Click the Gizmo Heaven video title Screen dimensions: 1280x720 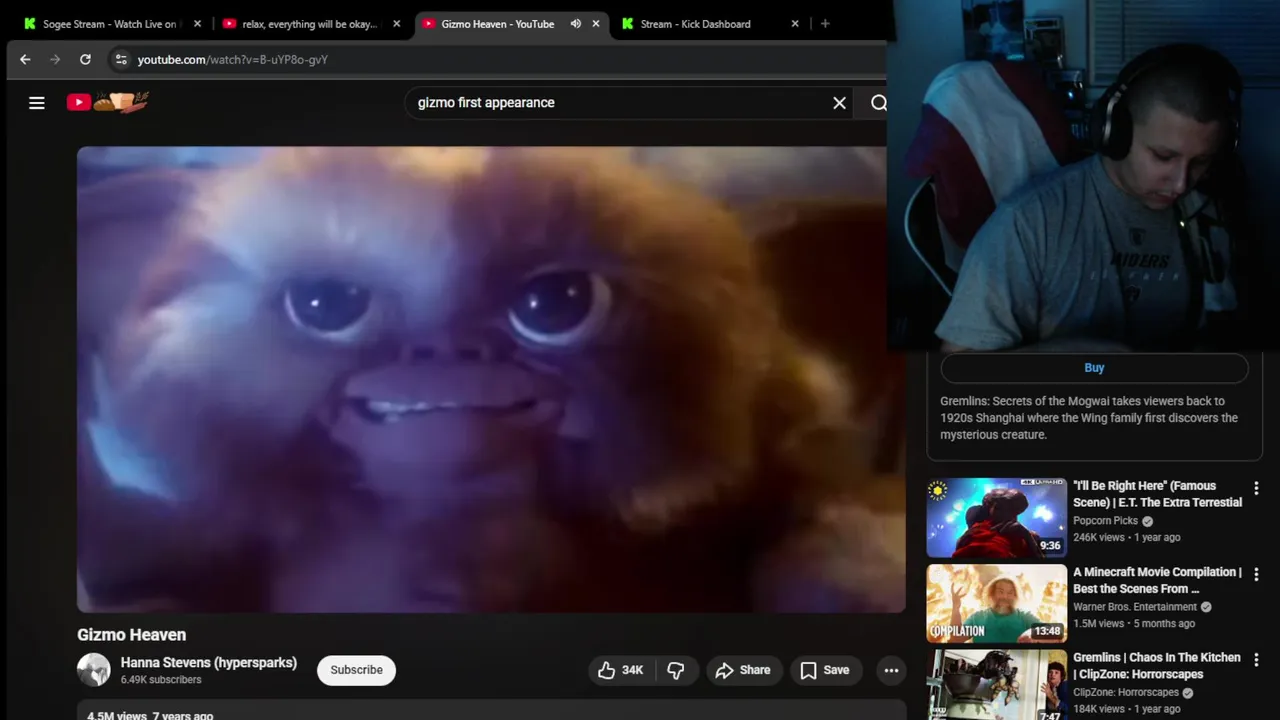click(x=132, y=635)
